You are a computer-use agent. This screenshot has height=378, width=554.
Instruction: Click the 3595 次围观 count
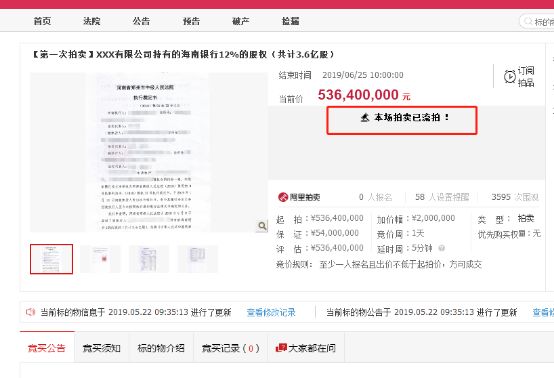point(515,197)
